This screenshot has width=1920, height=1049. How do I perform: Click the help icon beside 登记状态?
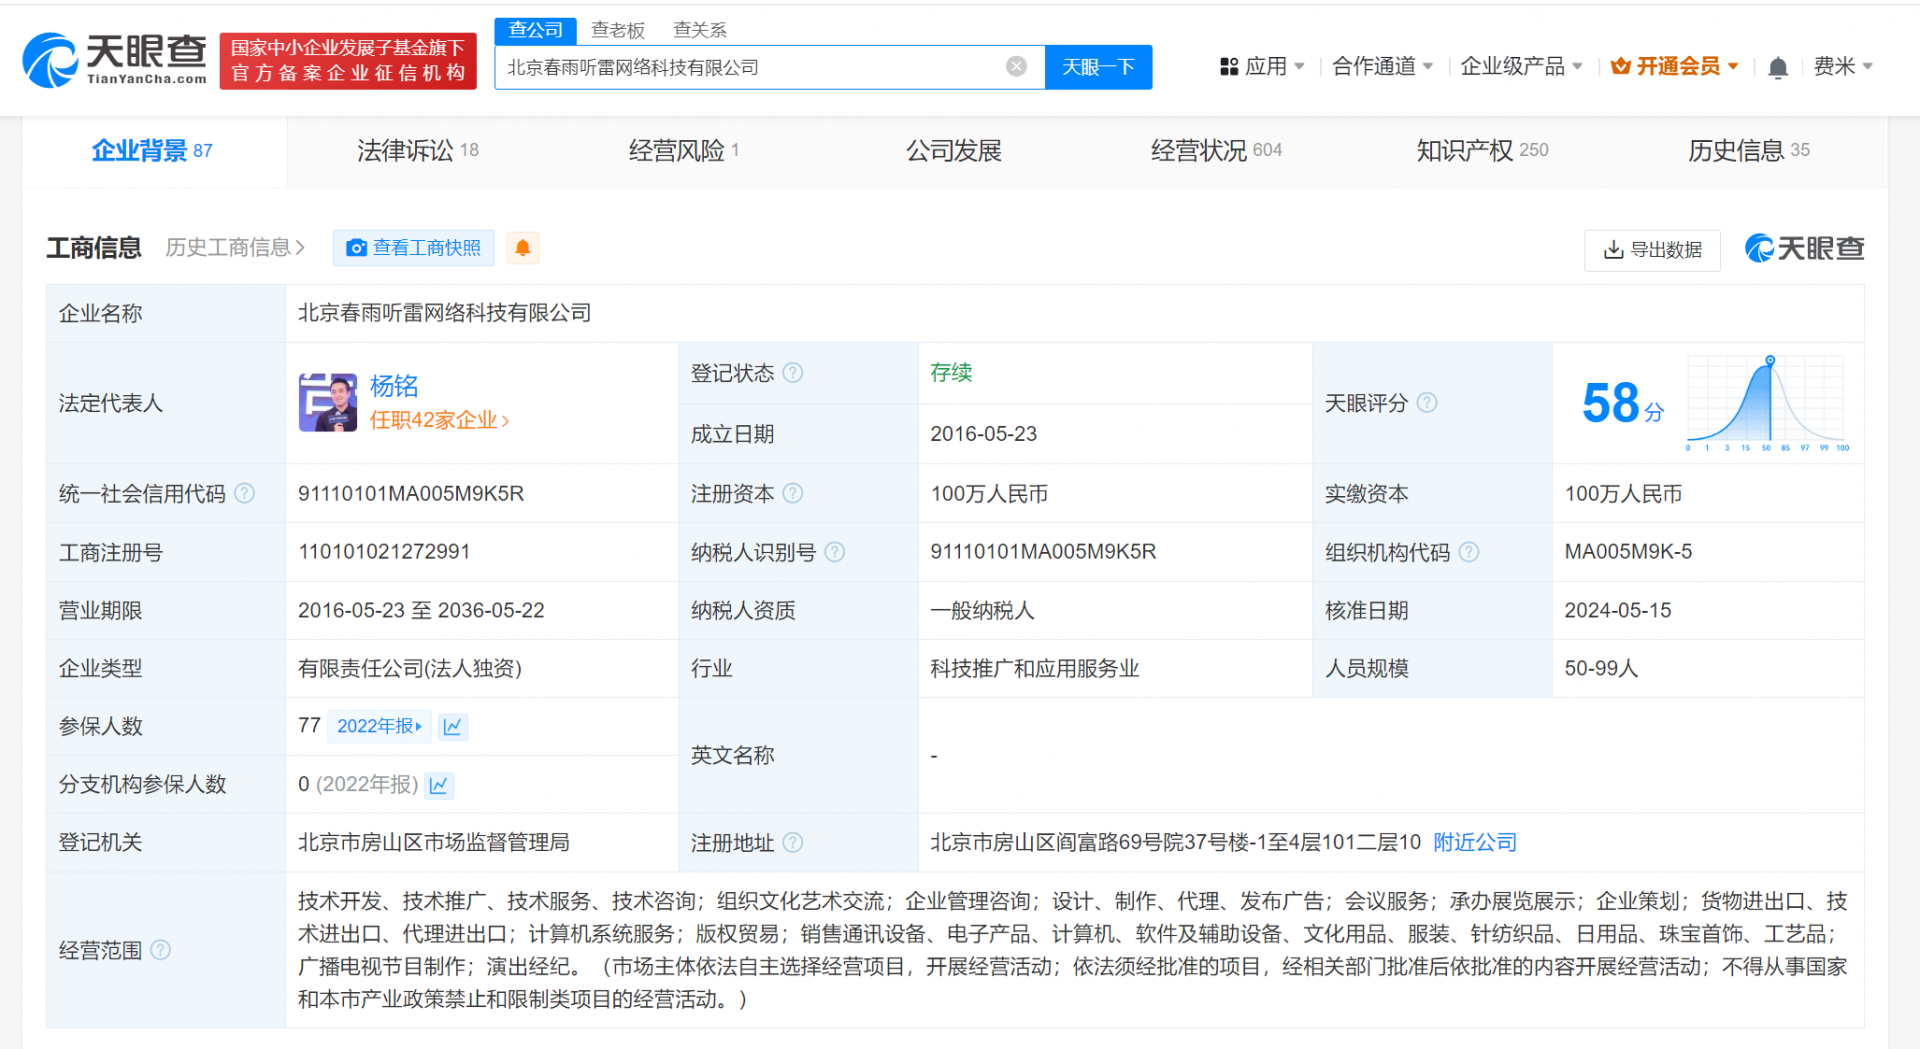[793, 373]
